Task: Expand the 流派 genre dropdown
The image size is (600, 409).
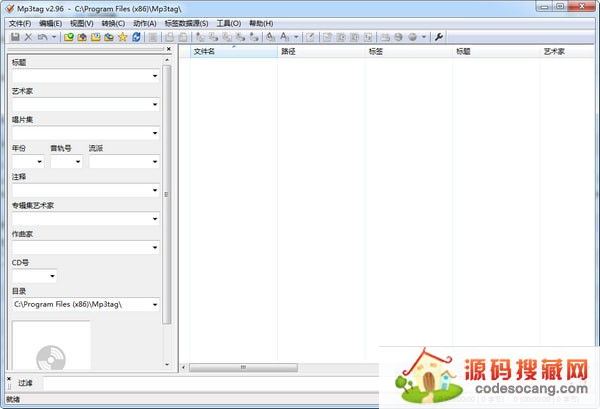Action: (155, 161)
